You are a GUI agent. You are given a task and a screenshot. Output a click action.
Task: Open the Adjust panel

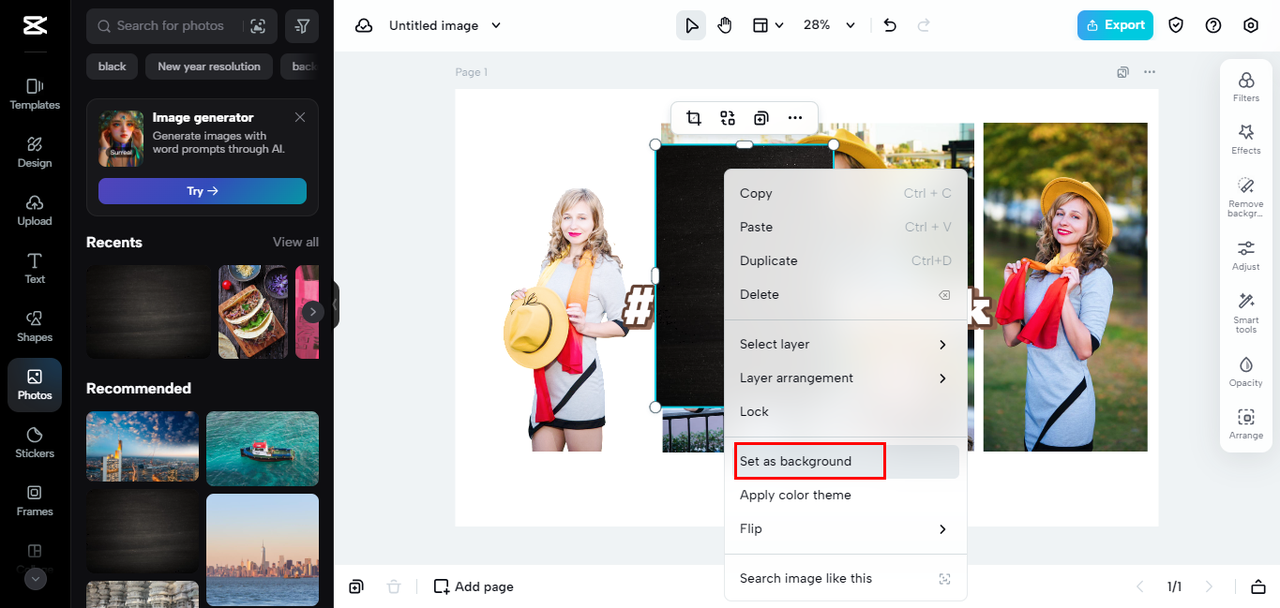point(1246,255)
